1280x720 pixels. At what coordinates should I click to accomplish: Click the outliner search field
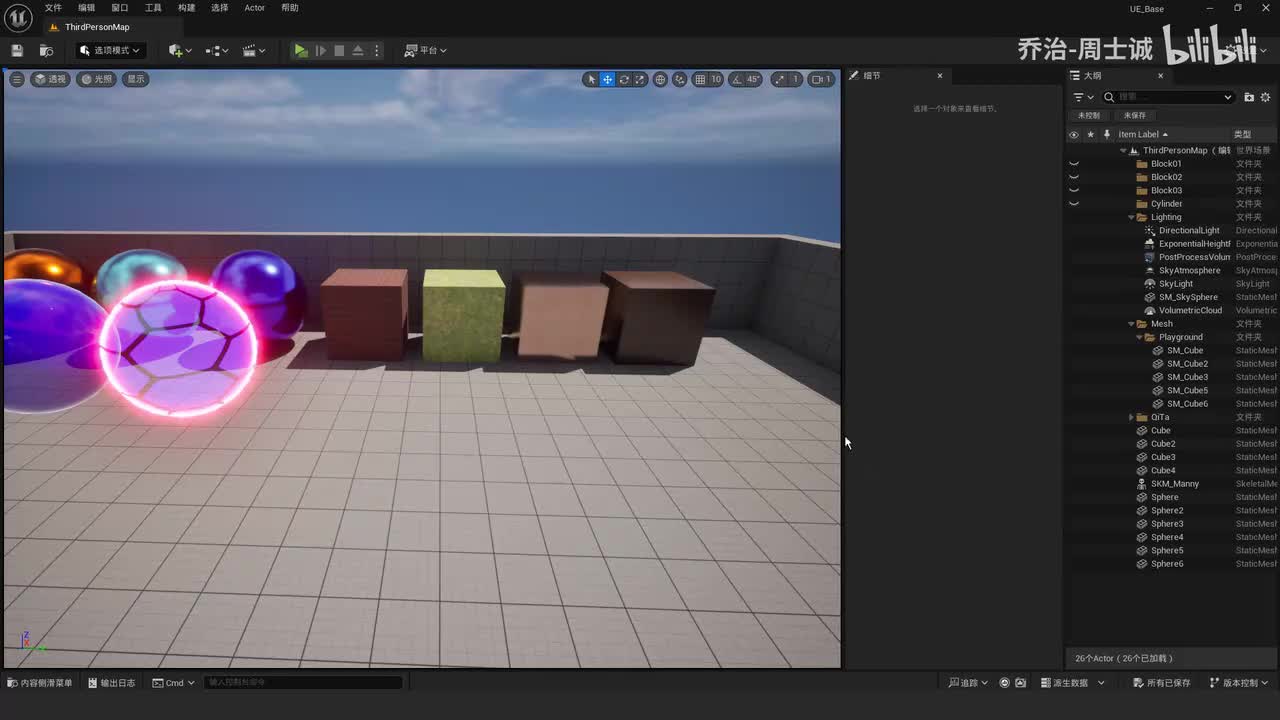tap(1168, 97)
